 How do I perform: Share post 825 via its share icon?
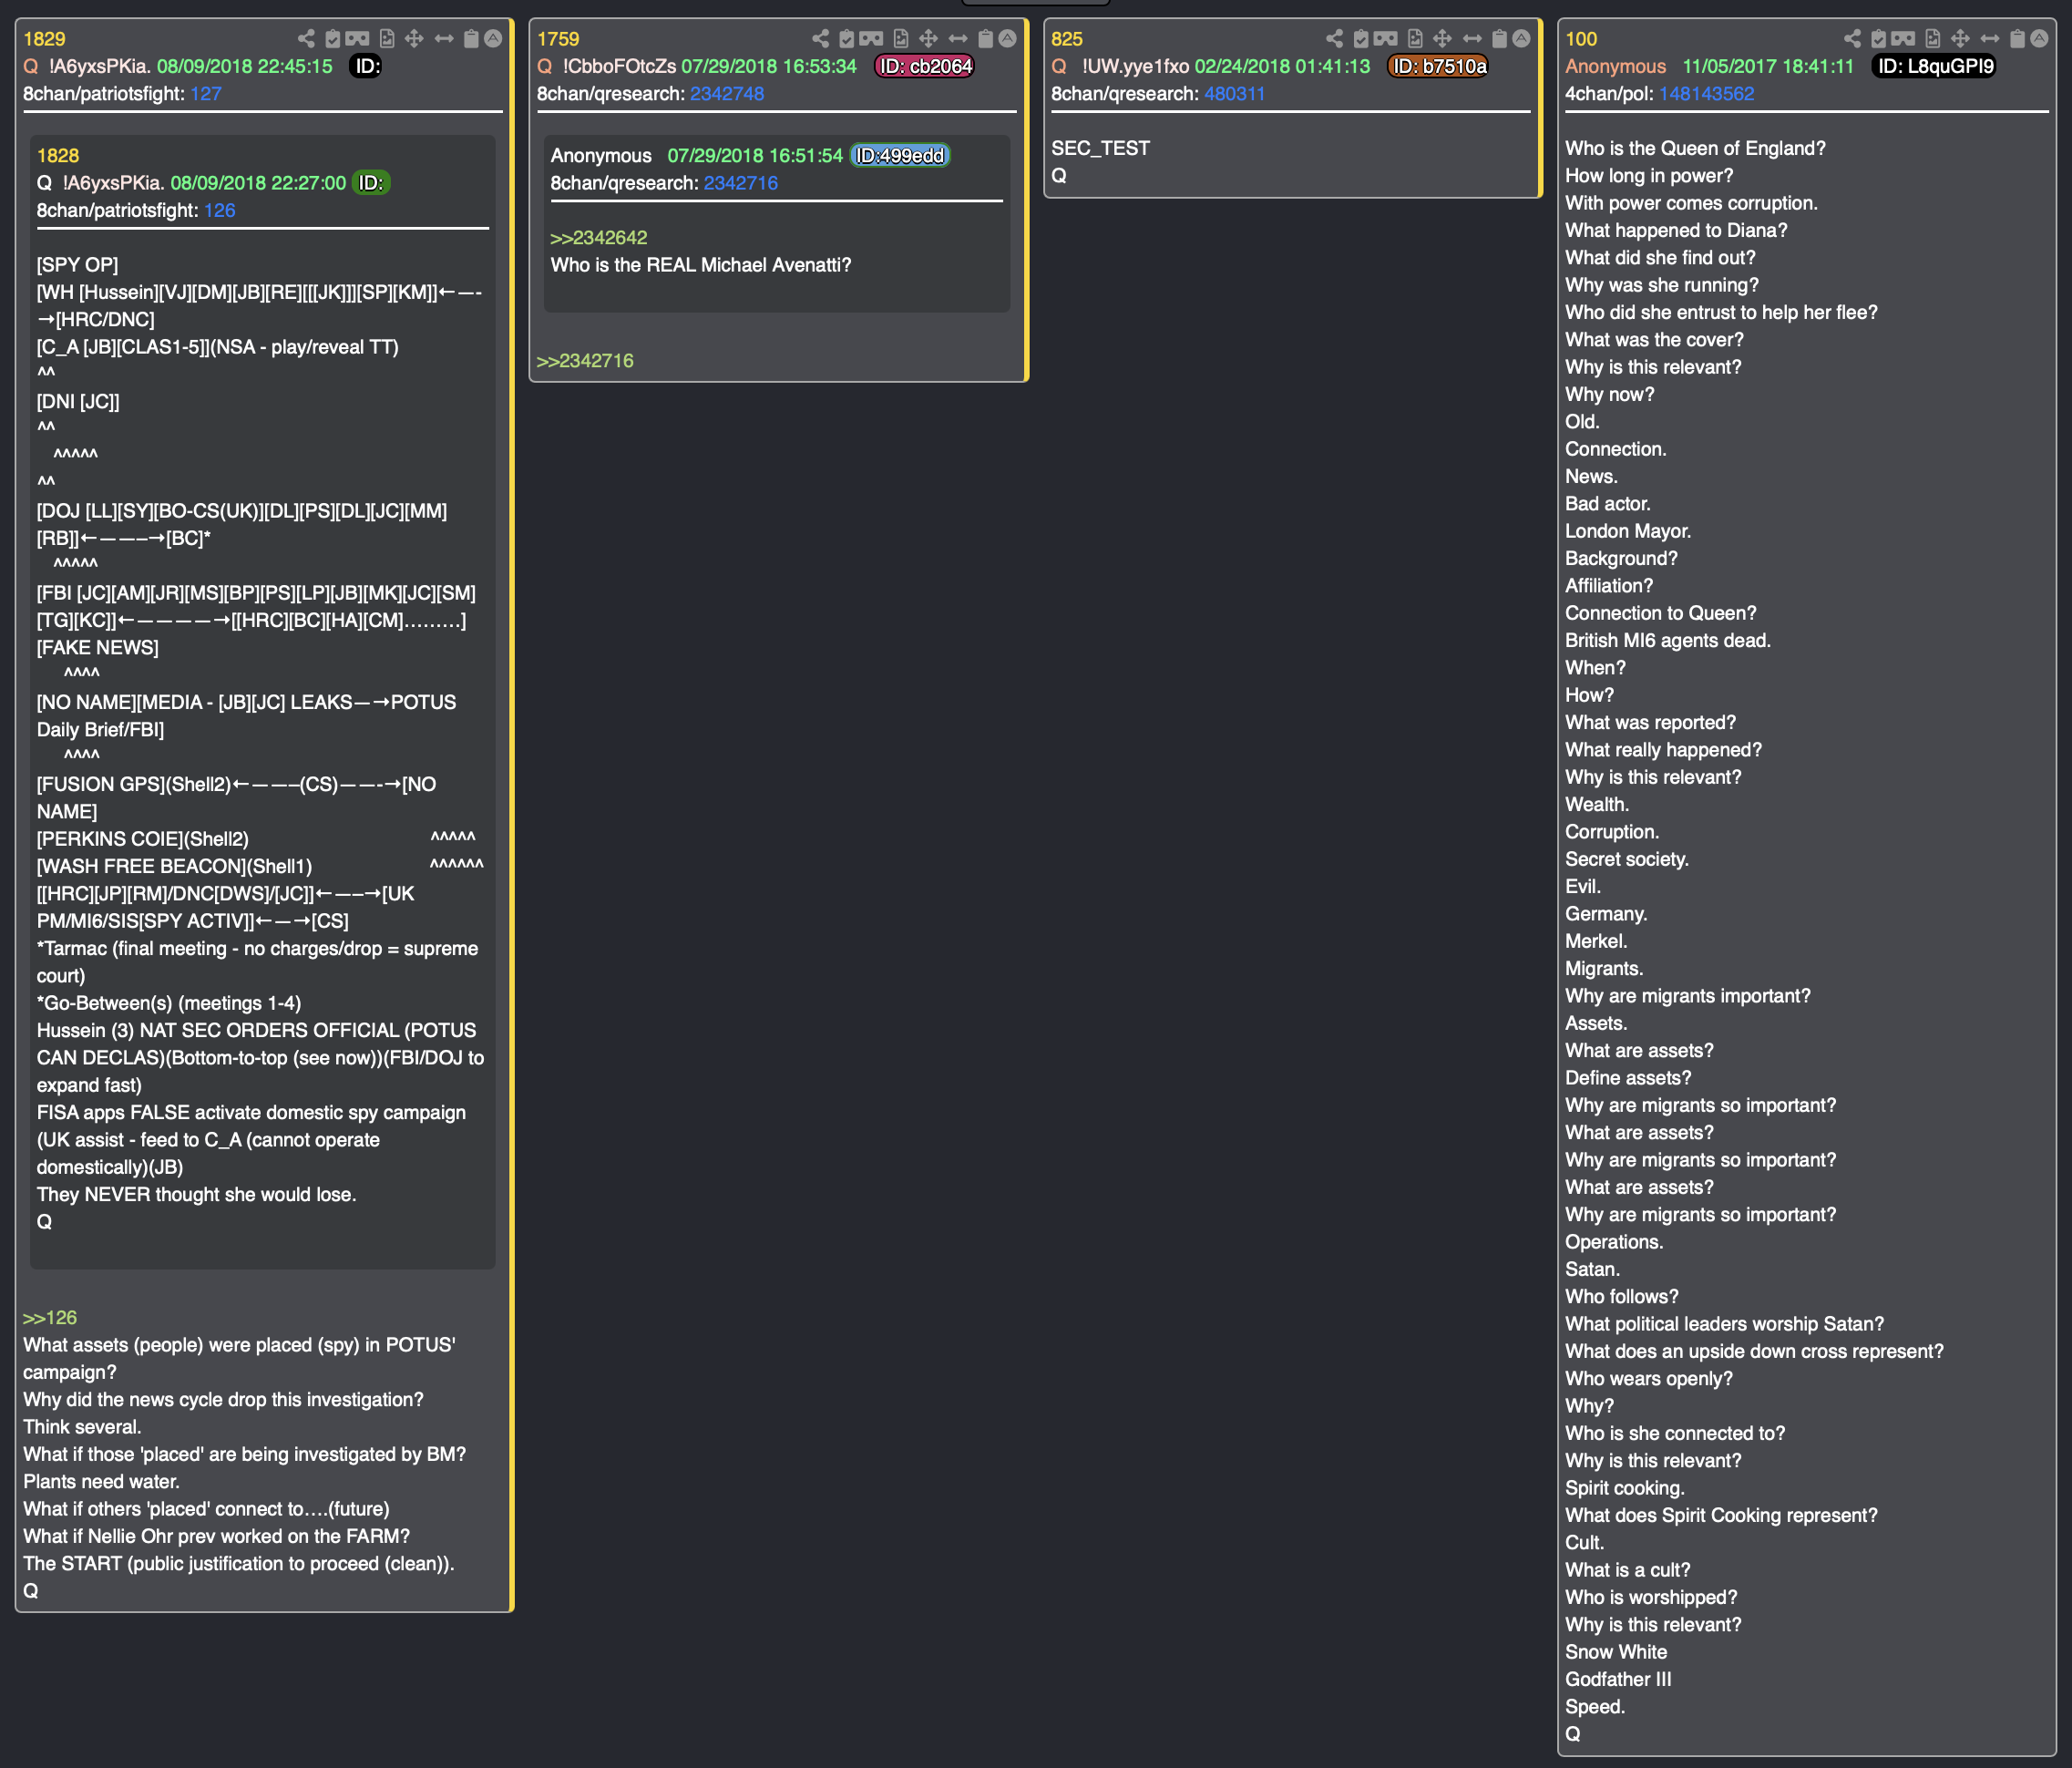coord(1334,39)
